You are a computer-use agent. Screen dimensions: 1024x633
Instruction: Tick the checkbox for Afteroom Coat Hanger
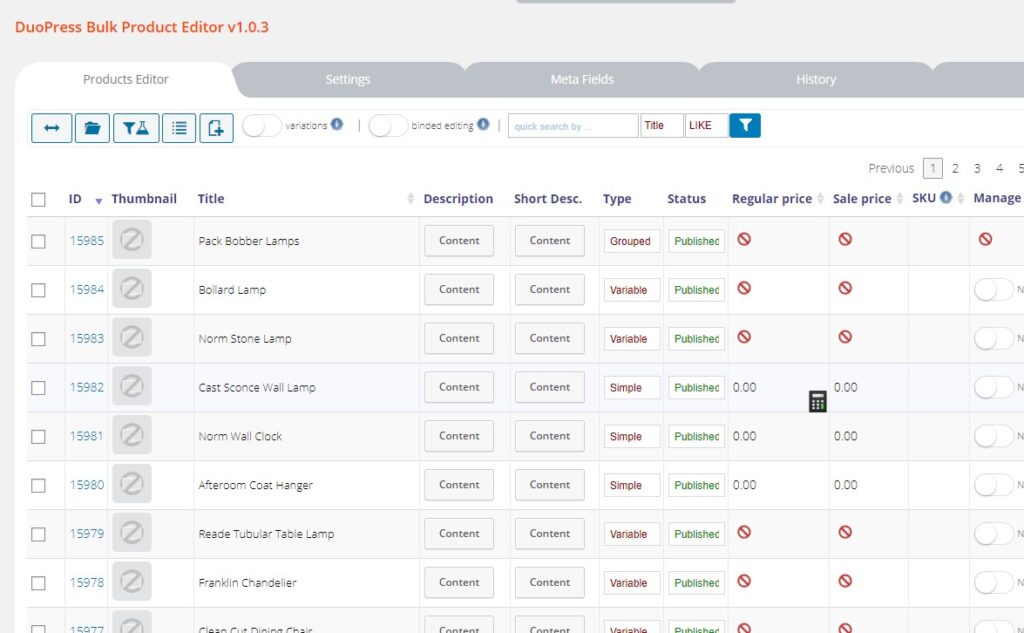point(39,485)
